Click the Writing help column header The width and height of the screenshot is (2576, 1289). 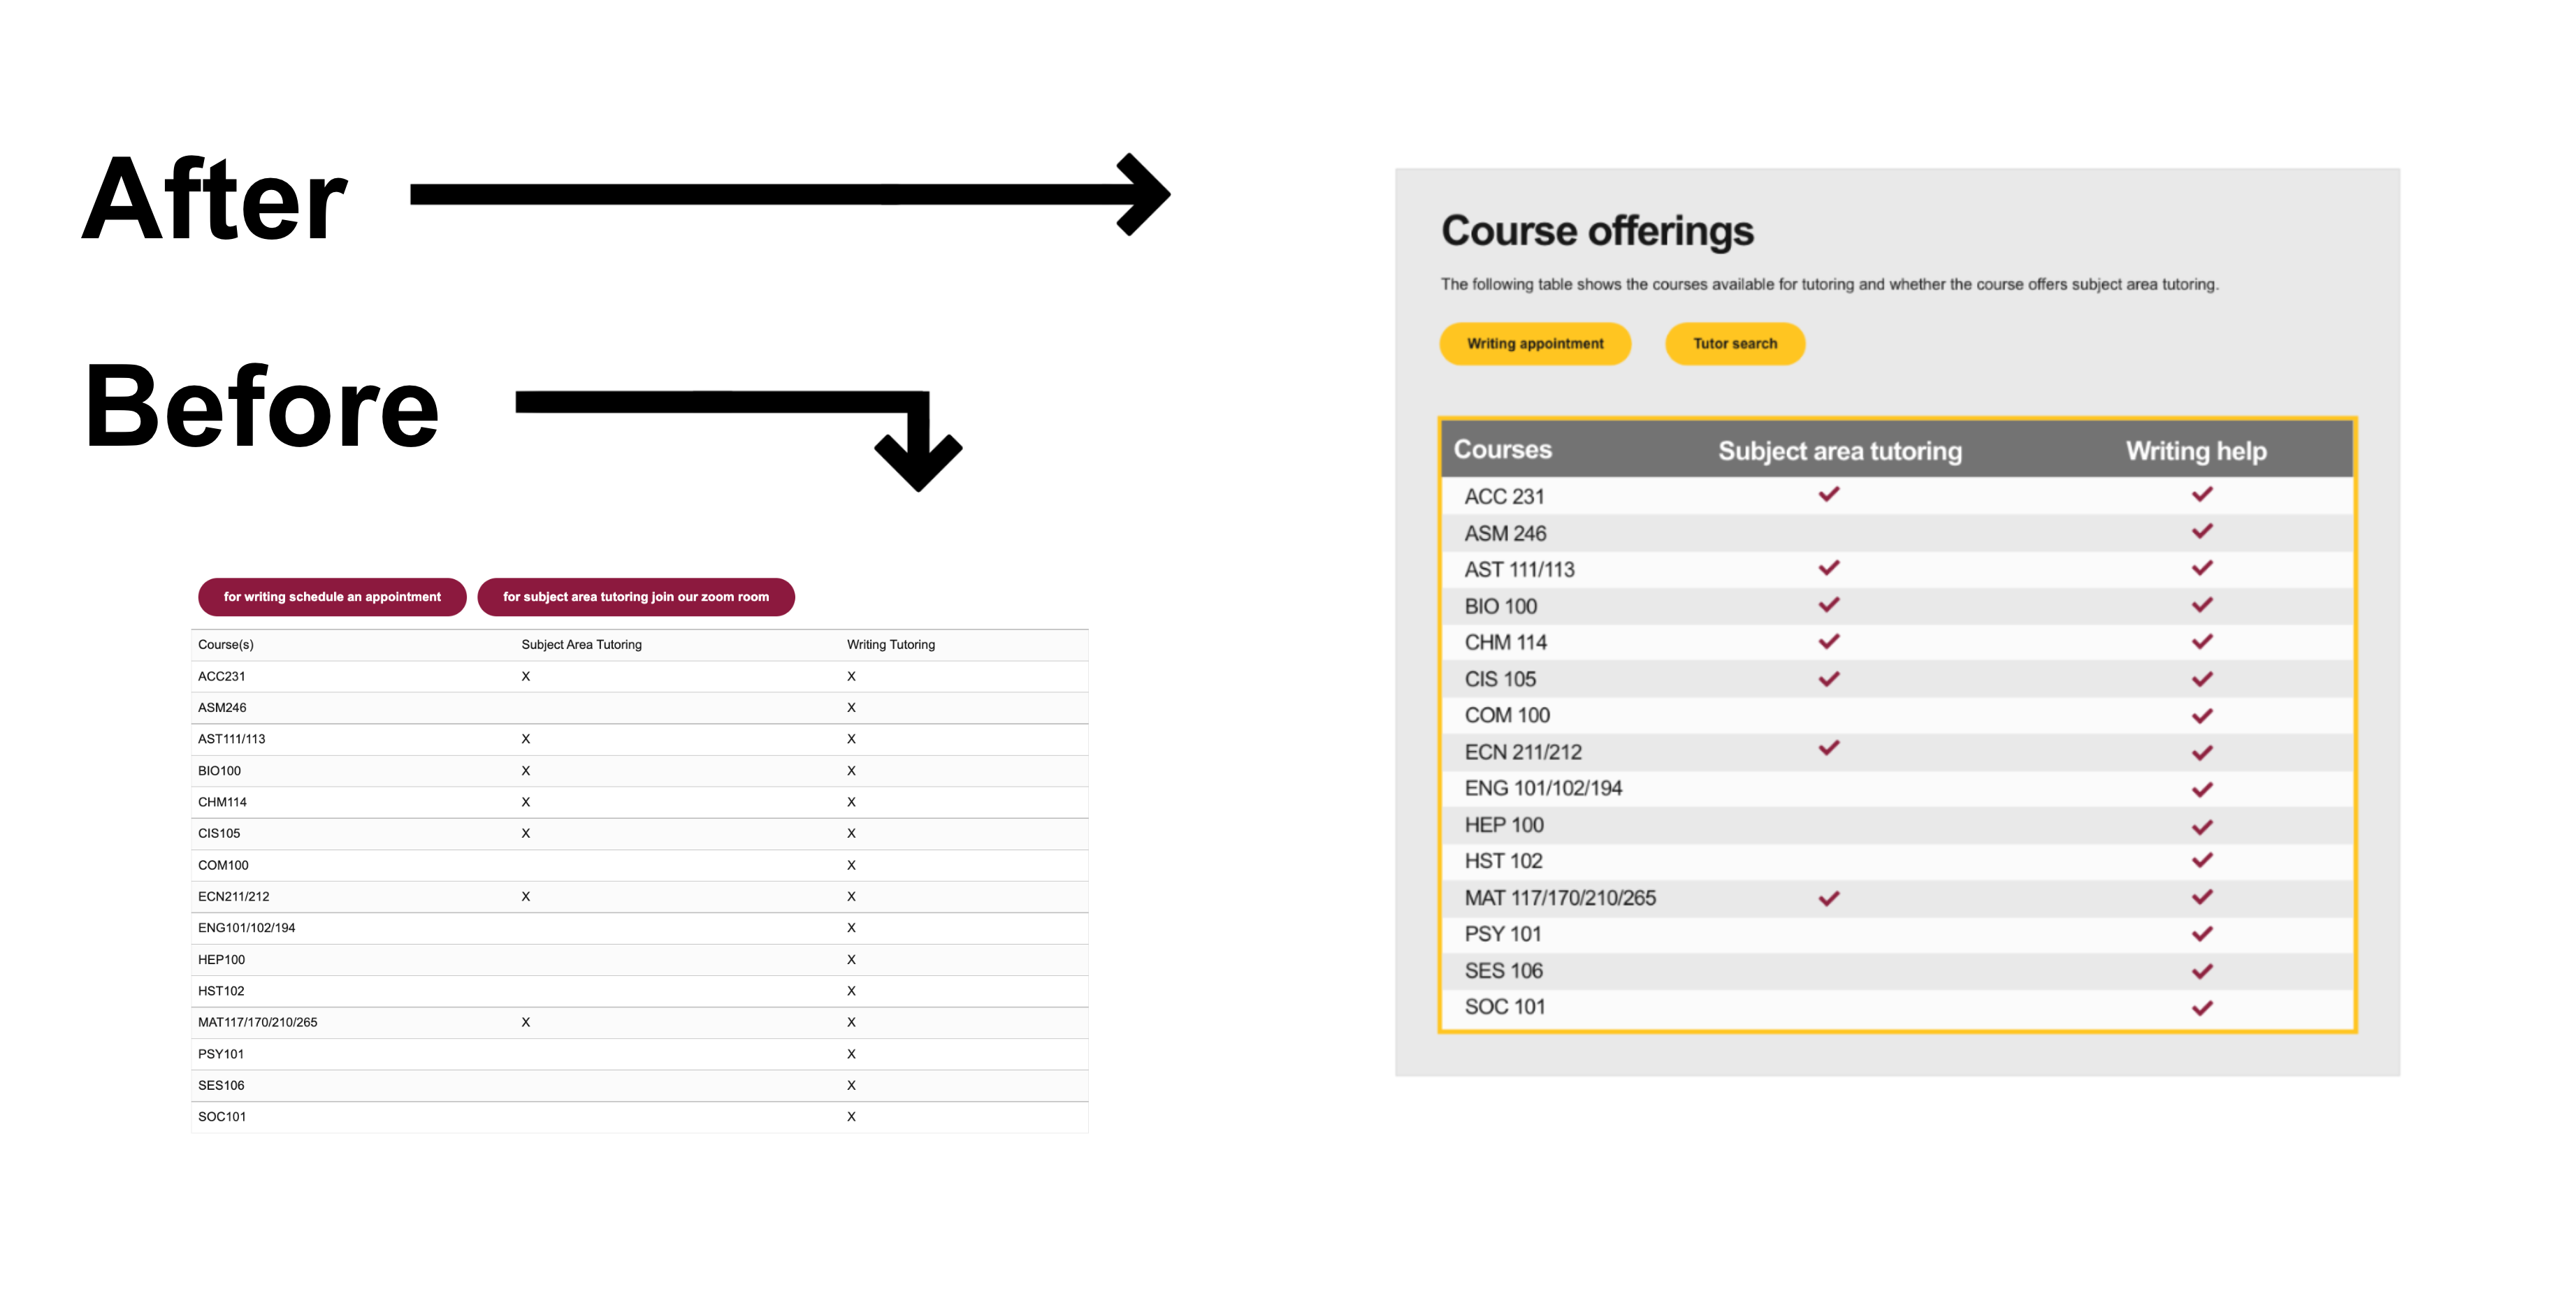[2195, 451]
